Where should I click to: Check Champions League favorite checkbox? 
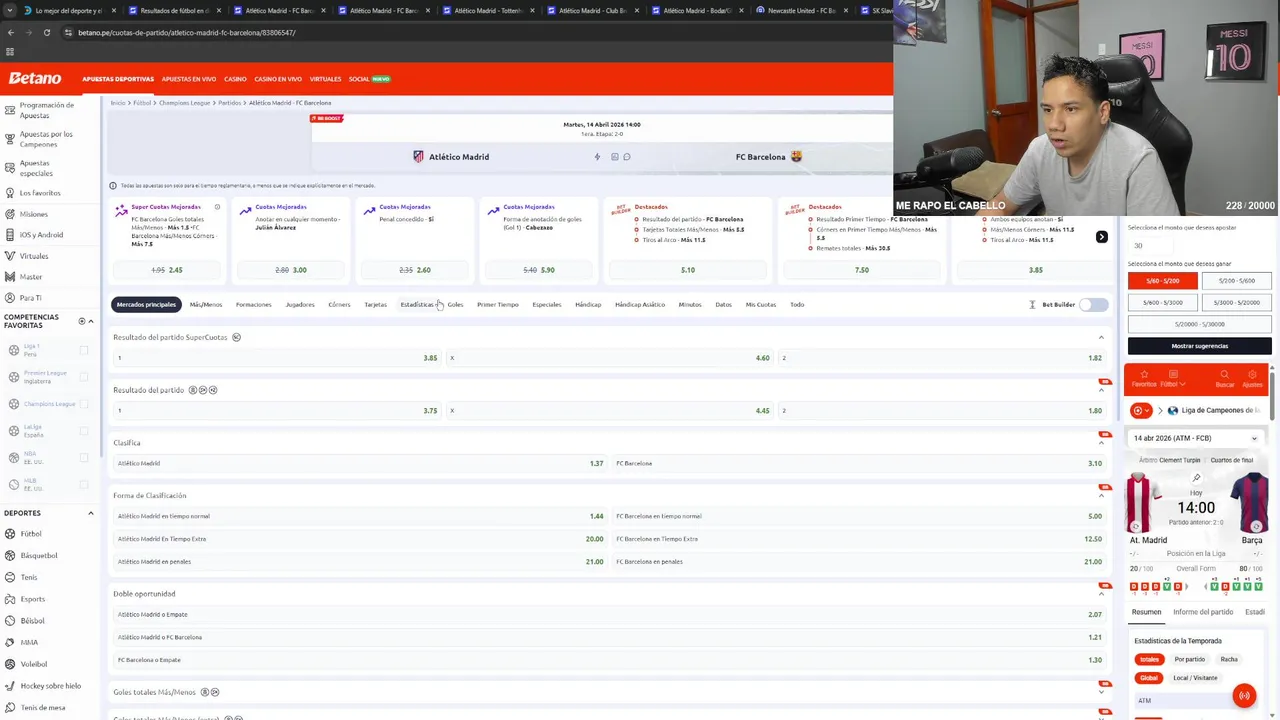coord(84,404)
